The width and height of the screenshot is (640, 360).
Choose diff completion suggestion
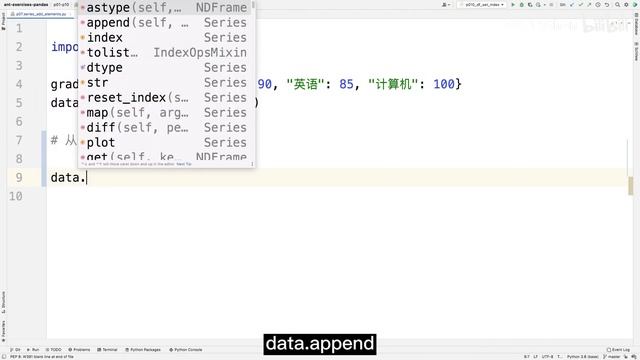pos(164,127)
